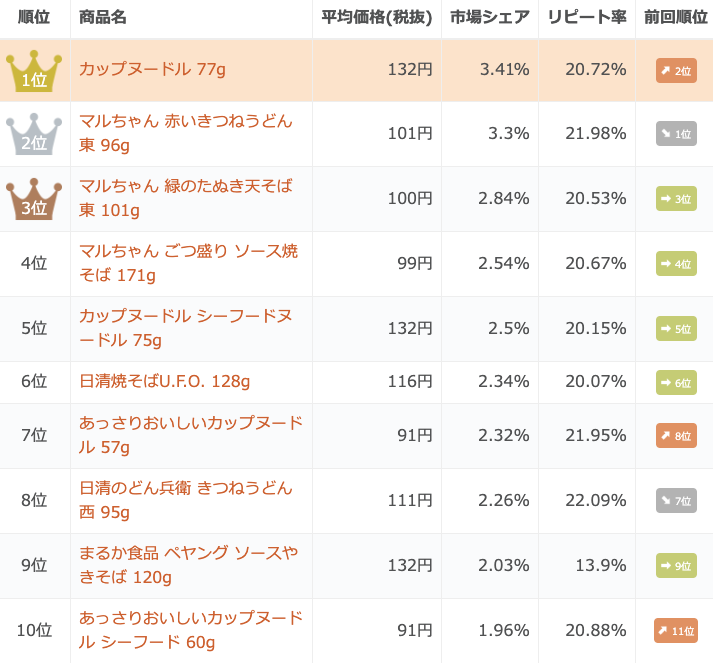Click the 市場シェア column header
The width and height of the screenshot is (713, 663).
[x=490, y=17]
